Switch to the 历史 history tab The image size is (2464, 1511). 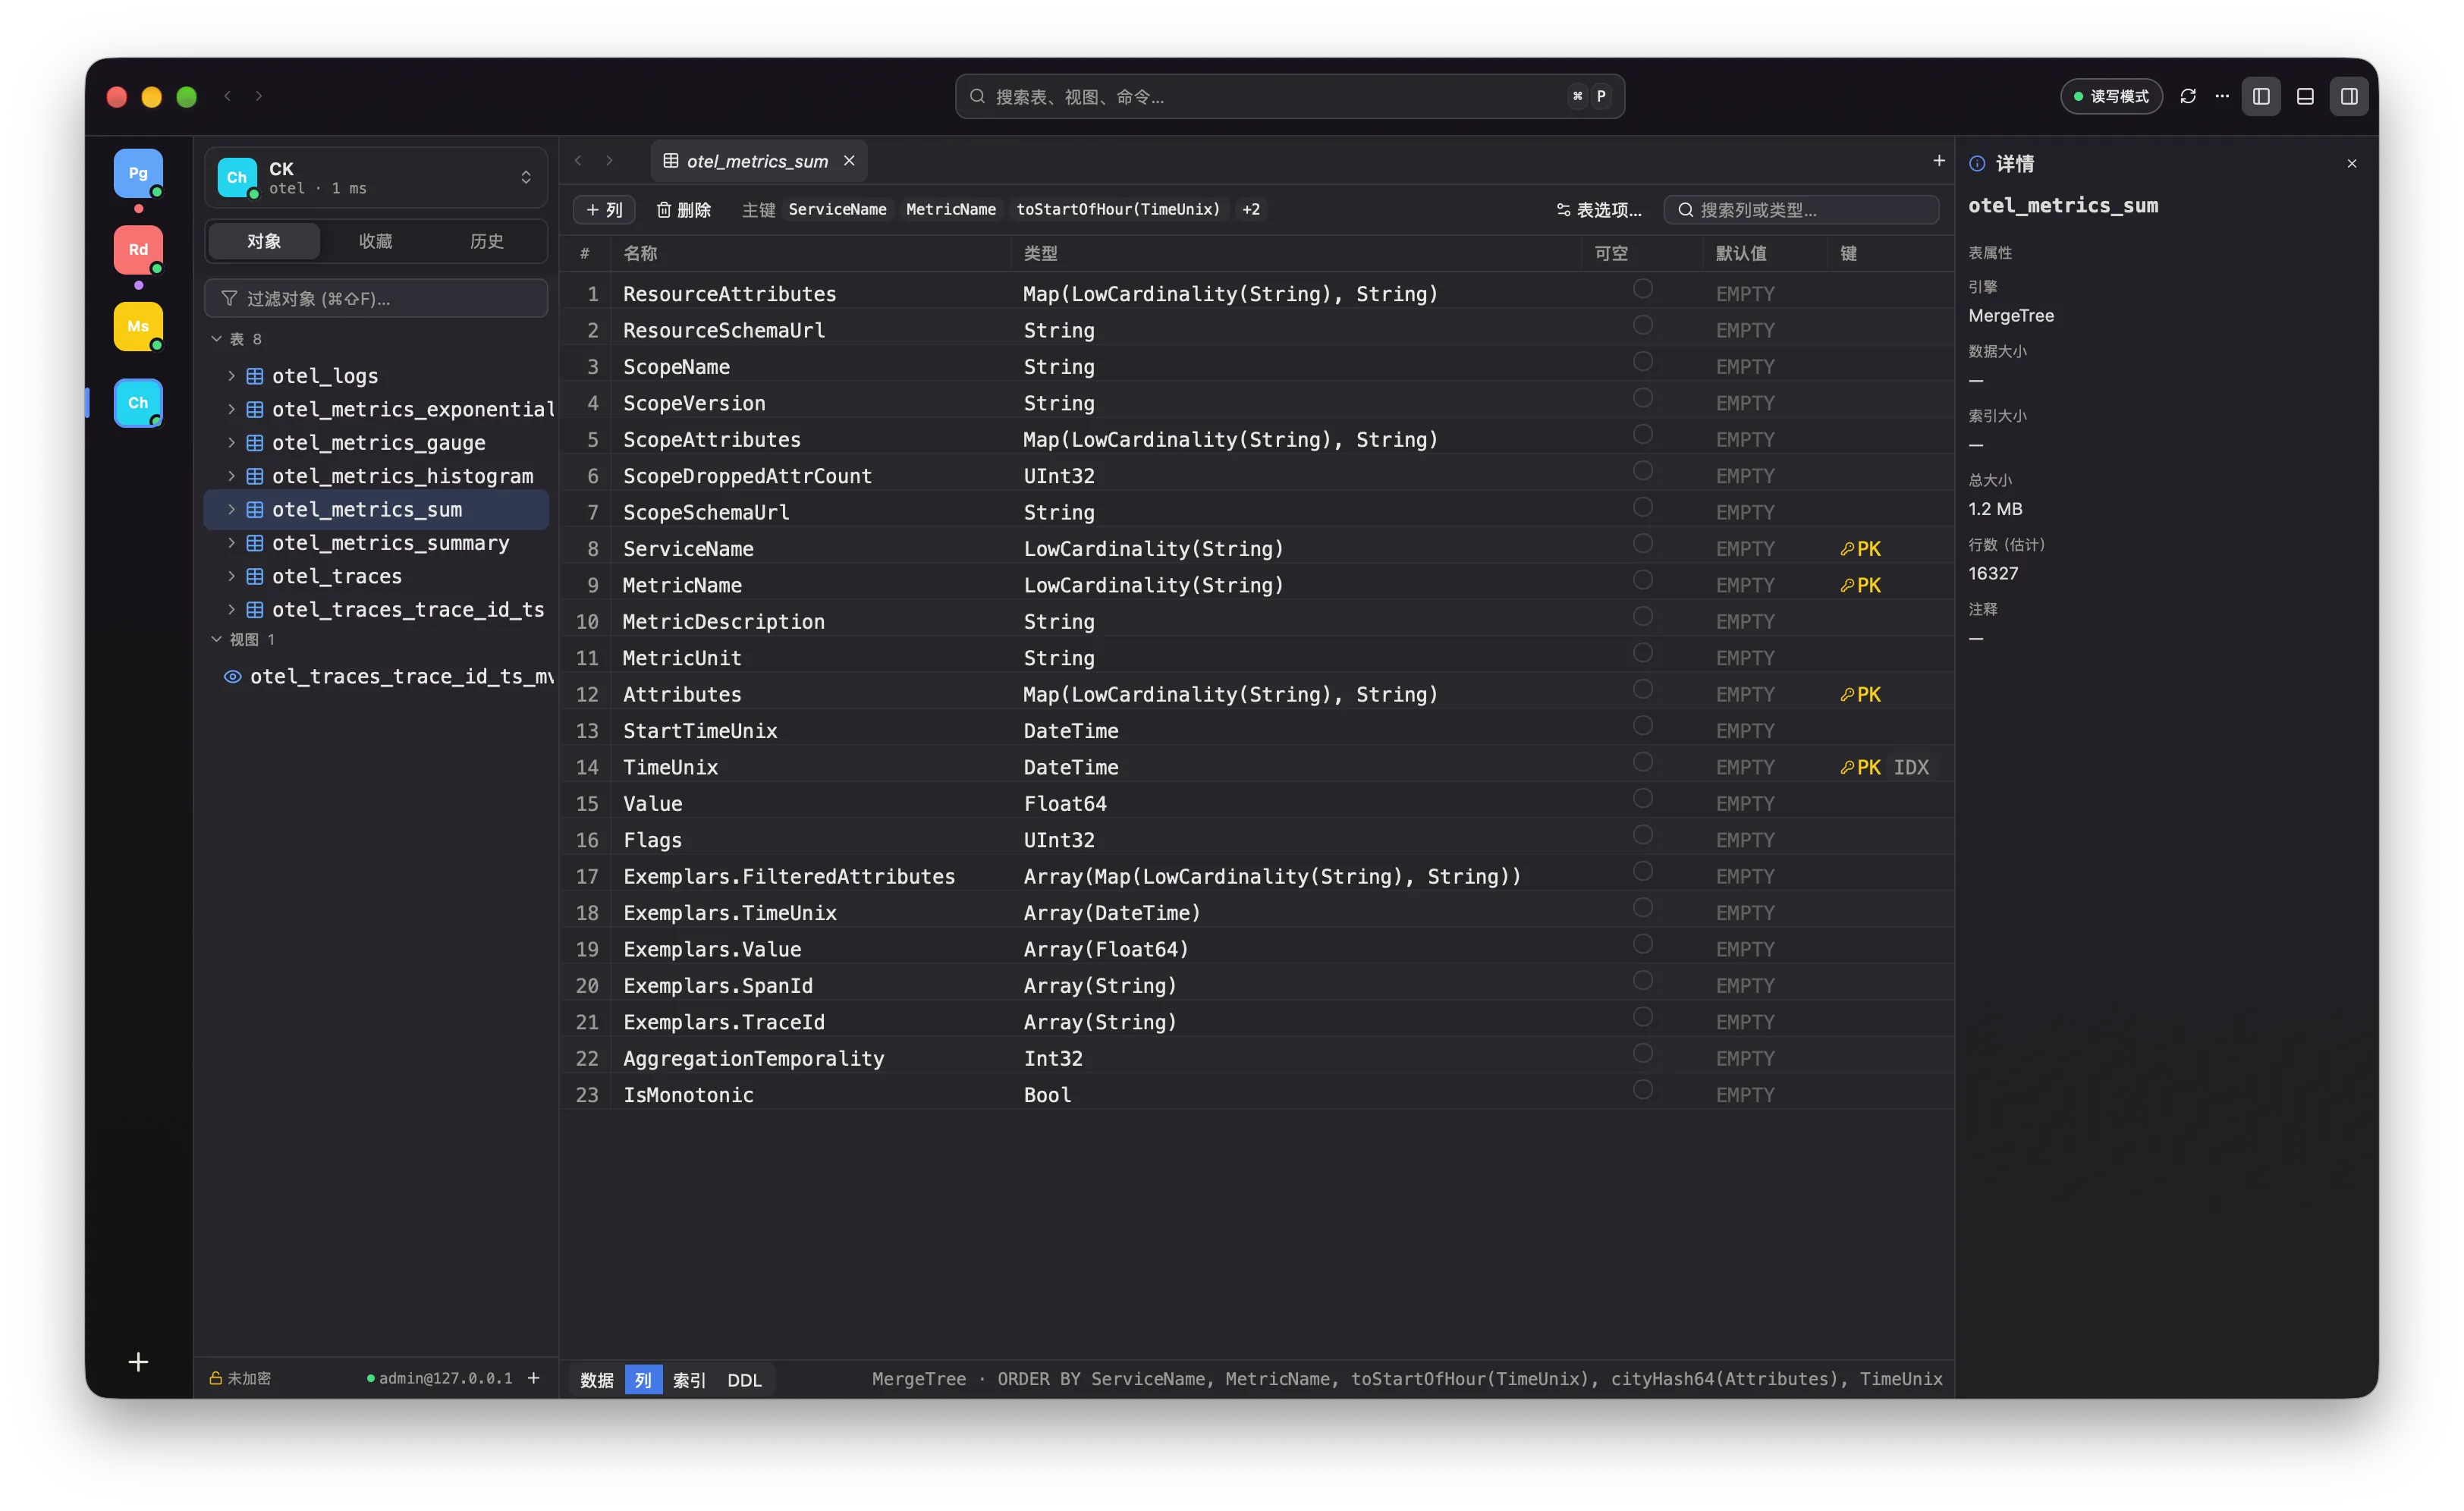(x=487, y=241)
